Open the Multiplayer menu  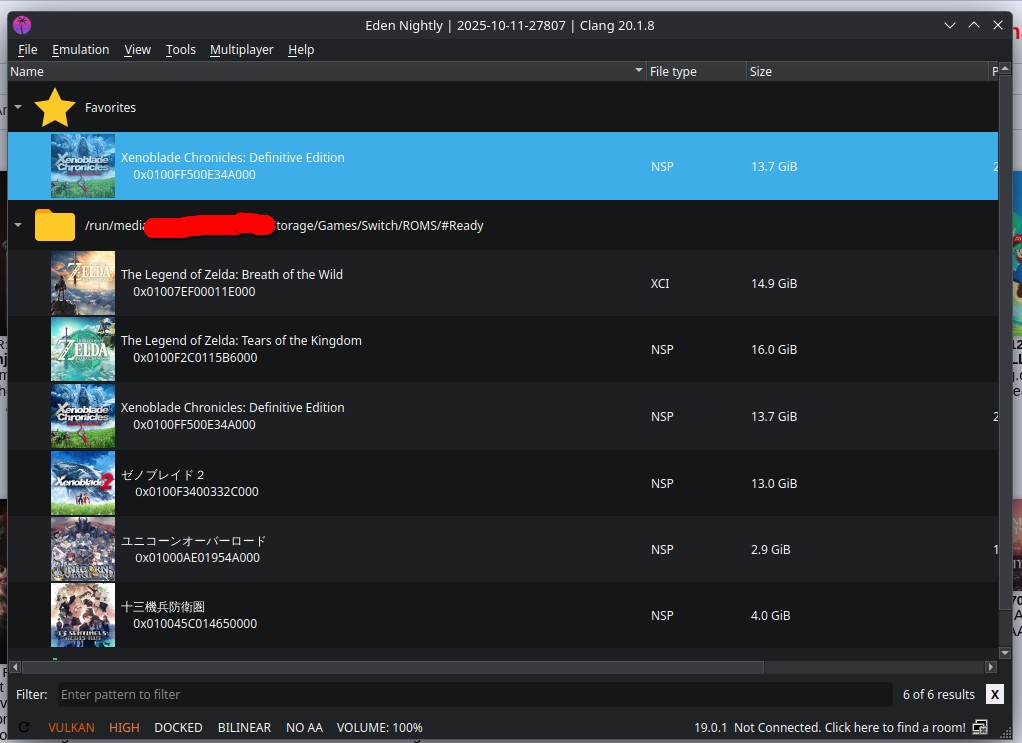click(241, 50)
